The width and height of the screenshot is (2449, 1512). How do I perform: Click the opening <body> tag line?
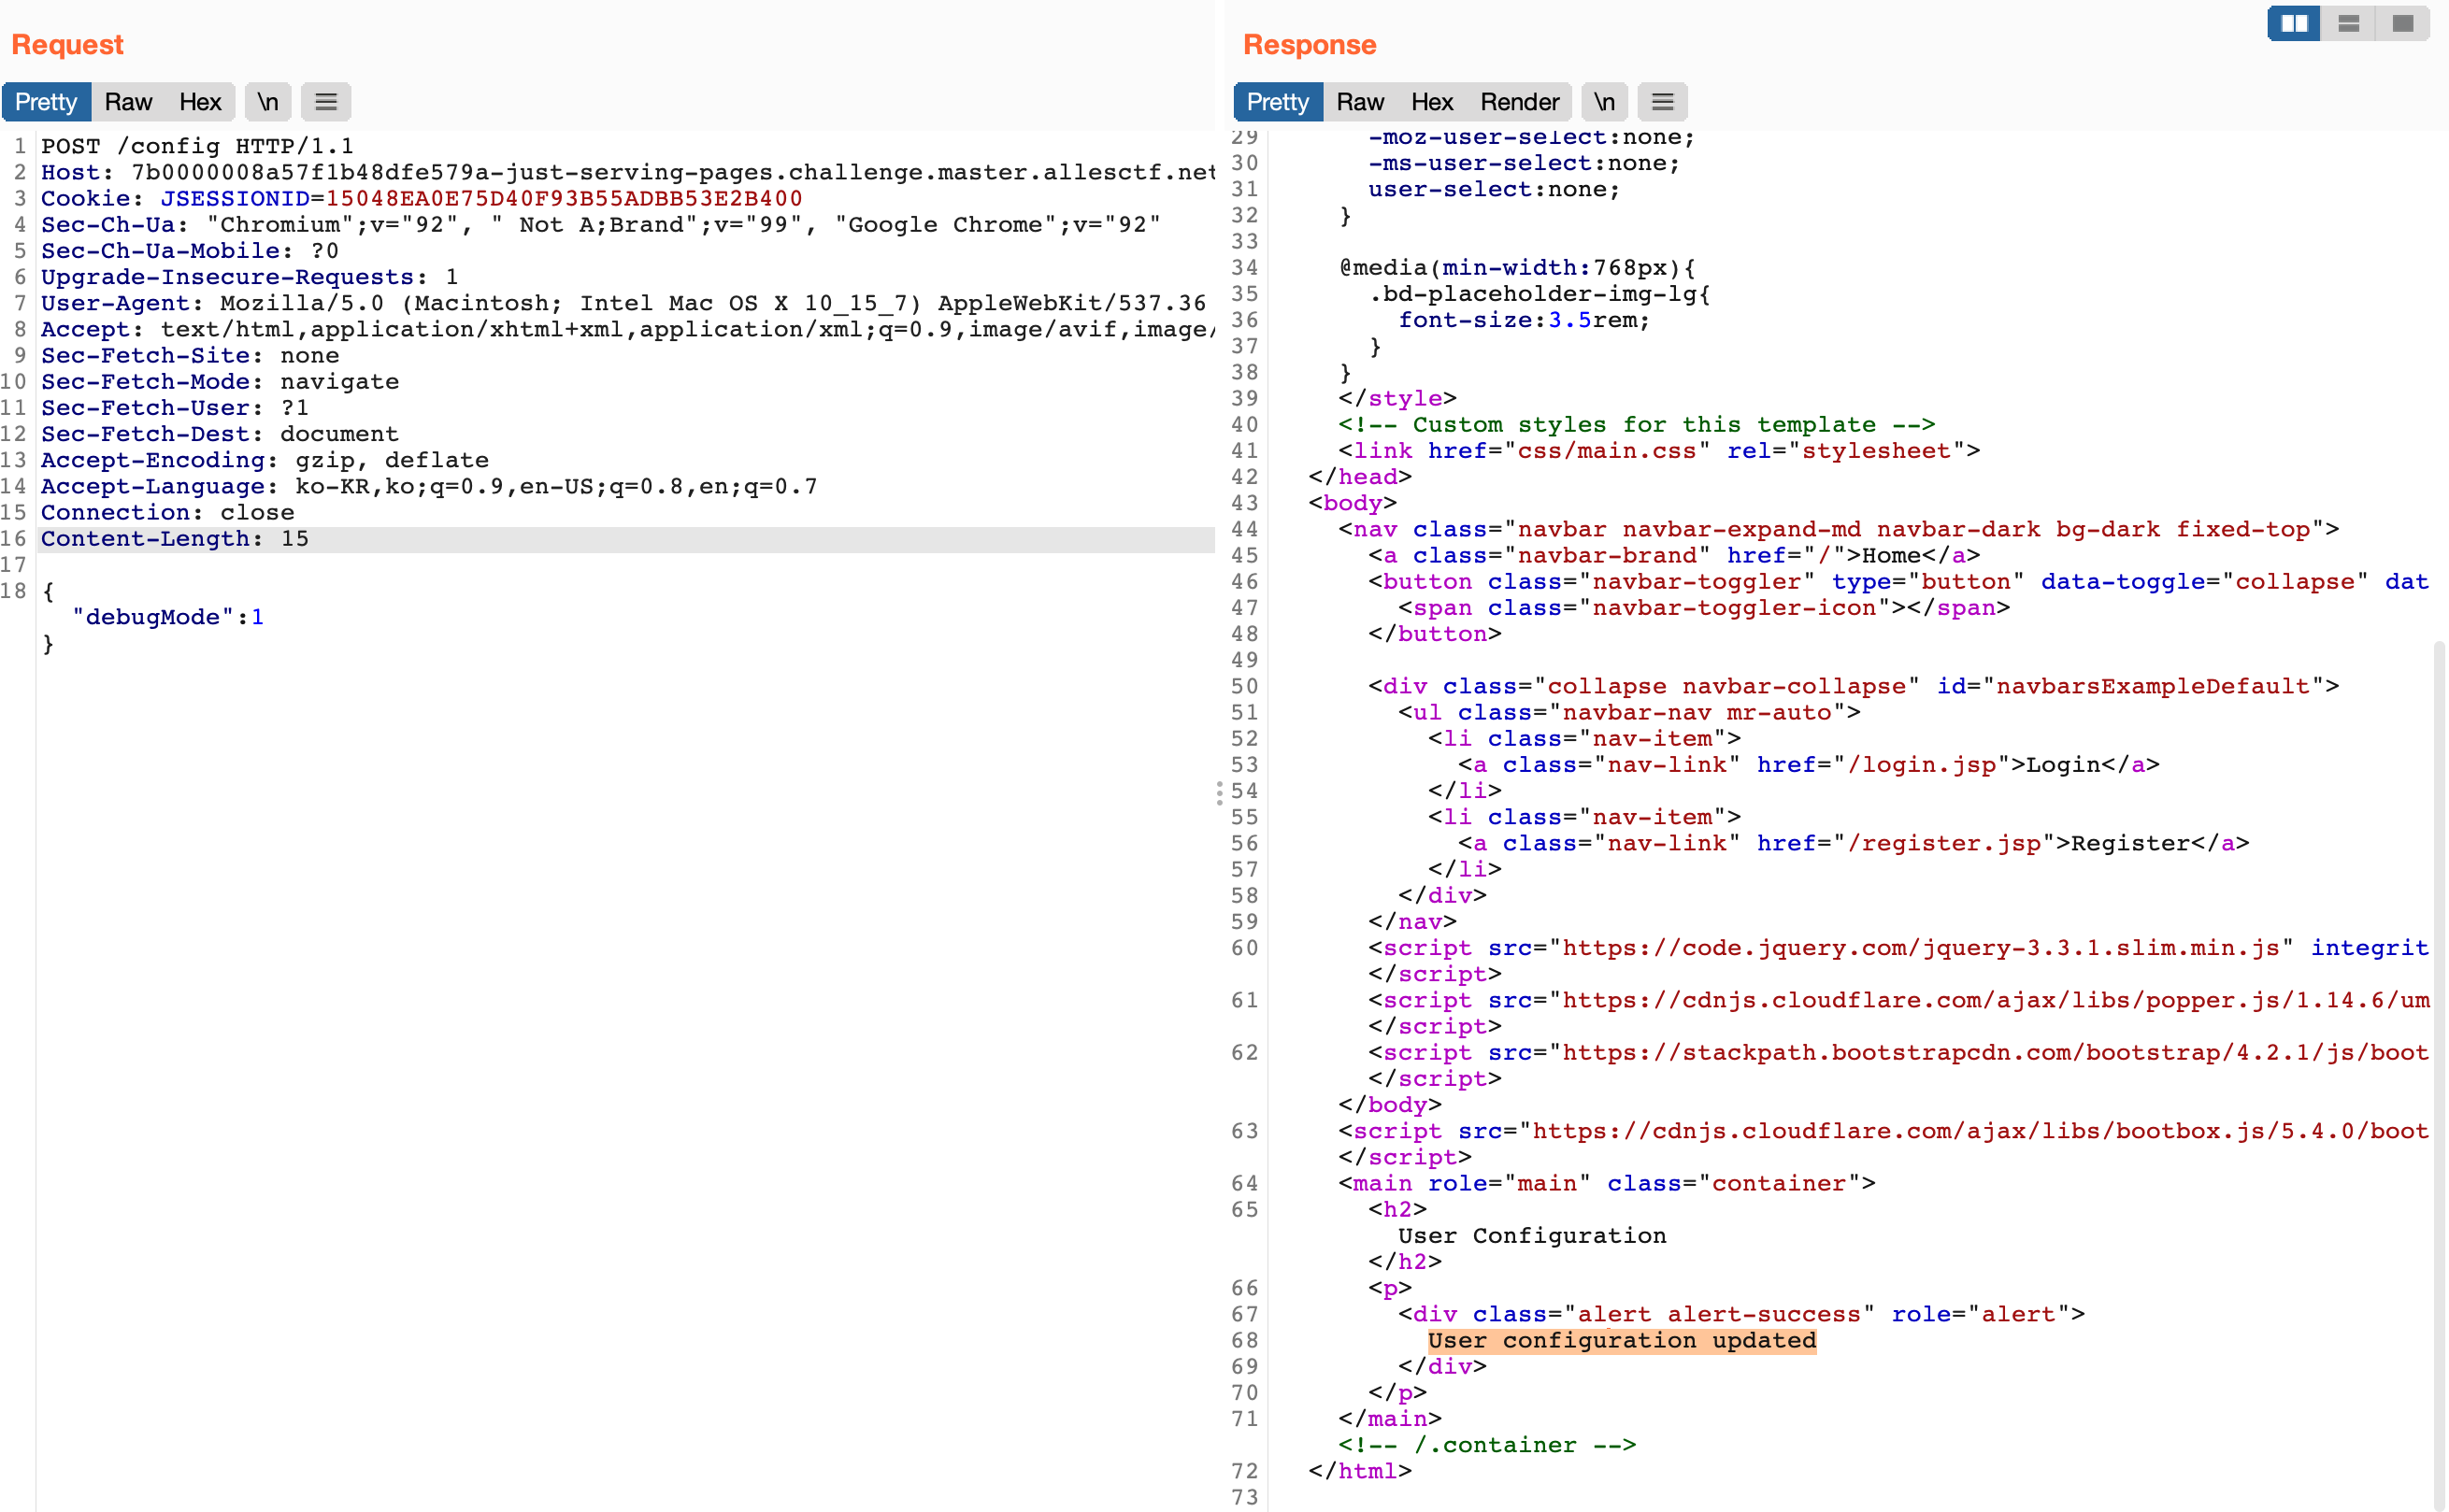(1352, 503)
